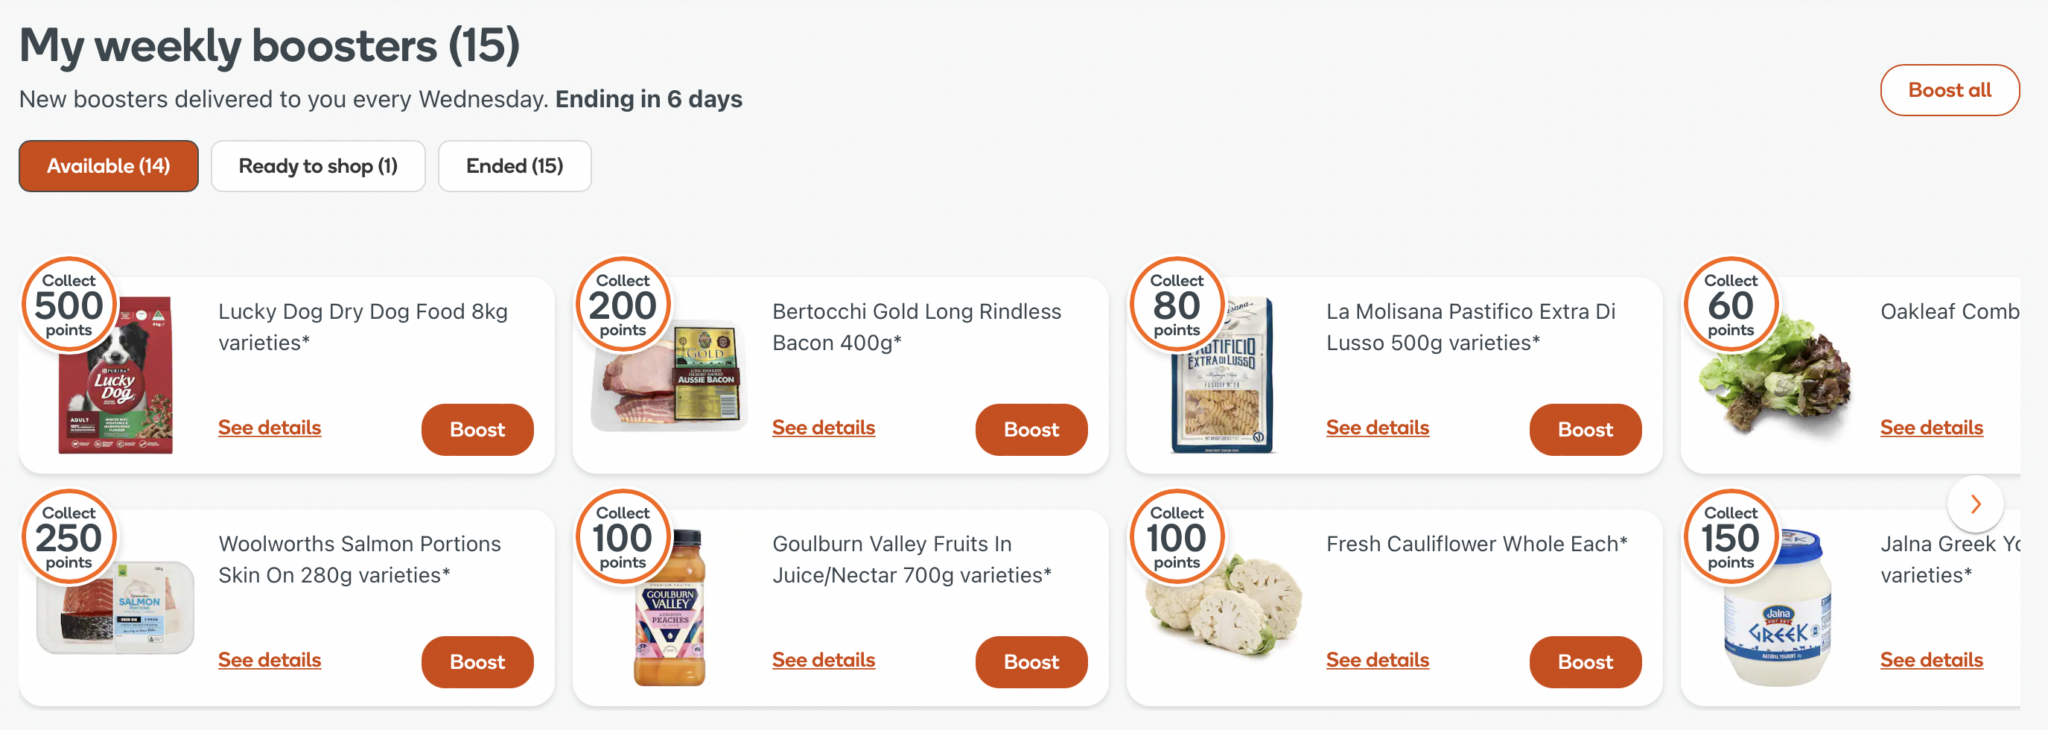
Task: Open See details for Jalna Greek yoghurt
Action: [1931, 660]
